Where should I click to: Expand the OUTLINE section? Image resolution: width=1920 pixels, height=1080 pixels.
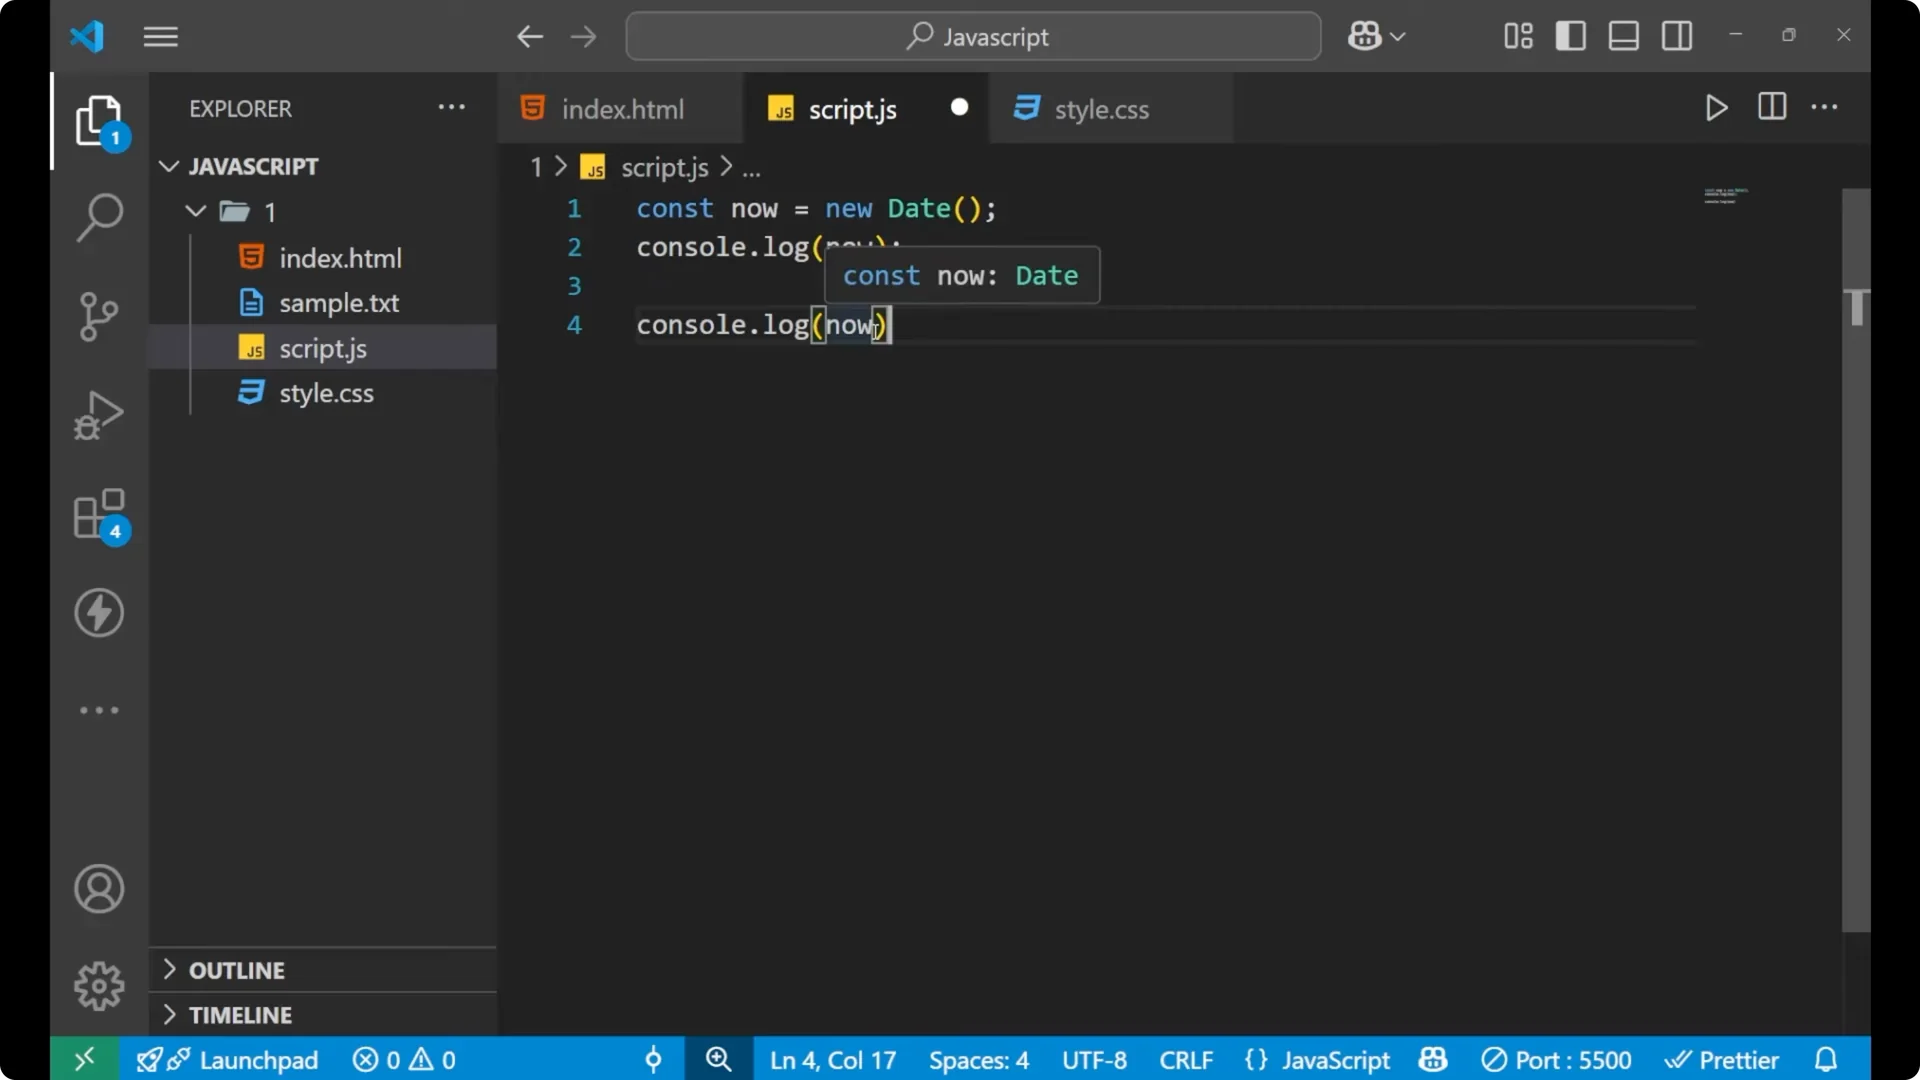click(168, 970)
